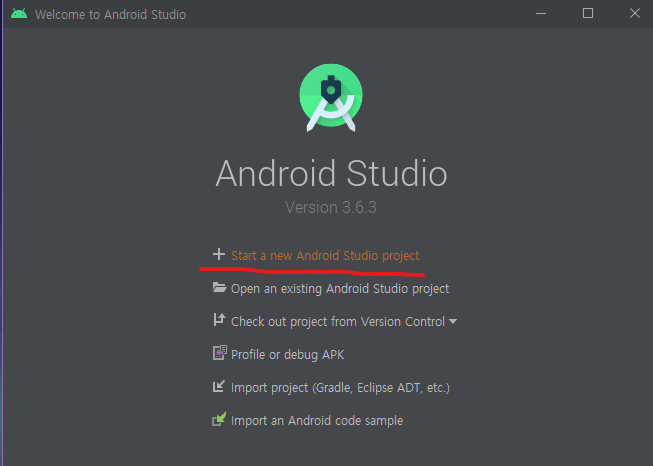
Task: Select Profile or debug APK
Action: click(x=287, y=355)
